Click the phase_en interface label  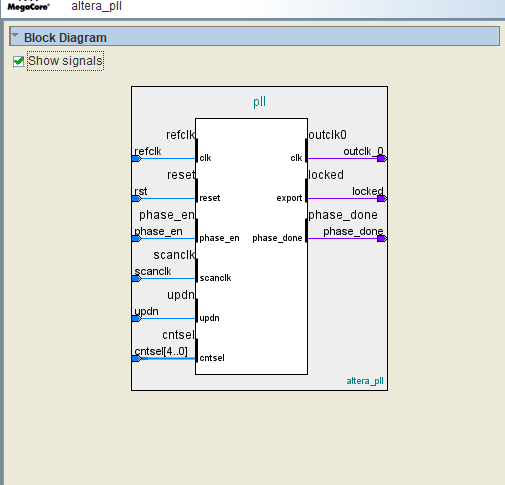point(167,215)
